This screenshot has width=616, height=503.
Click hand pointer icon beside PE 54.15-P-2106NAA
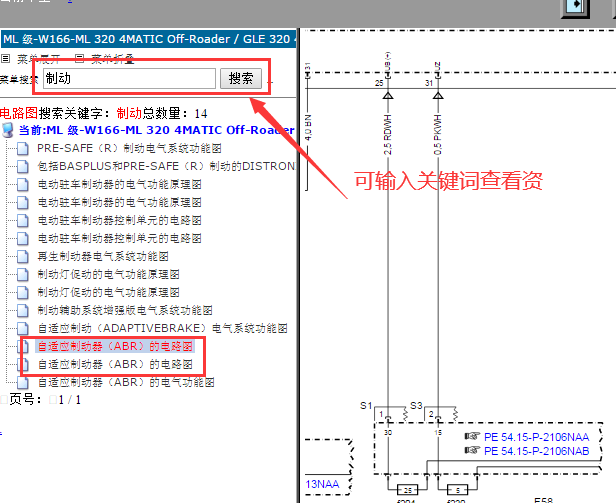(472, 436)
